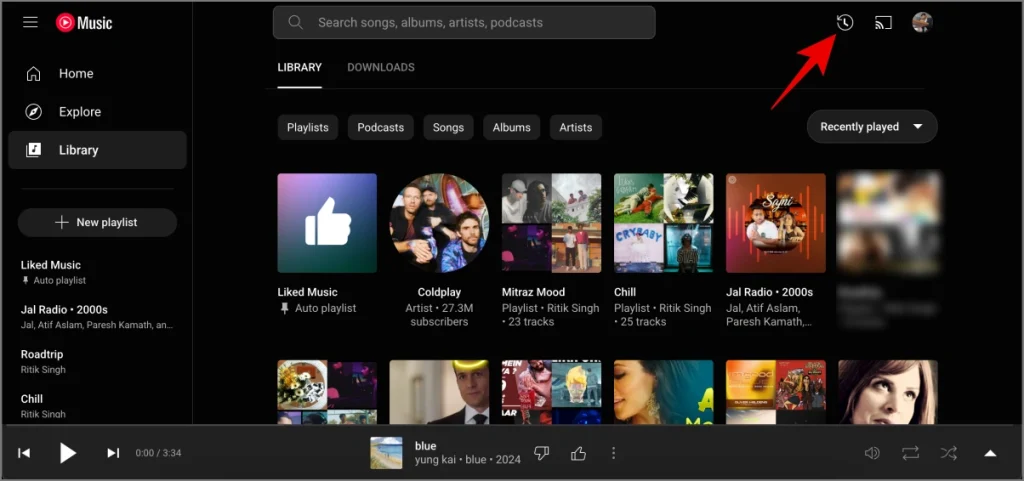Toggle repeat mode

tap(910, 453)
